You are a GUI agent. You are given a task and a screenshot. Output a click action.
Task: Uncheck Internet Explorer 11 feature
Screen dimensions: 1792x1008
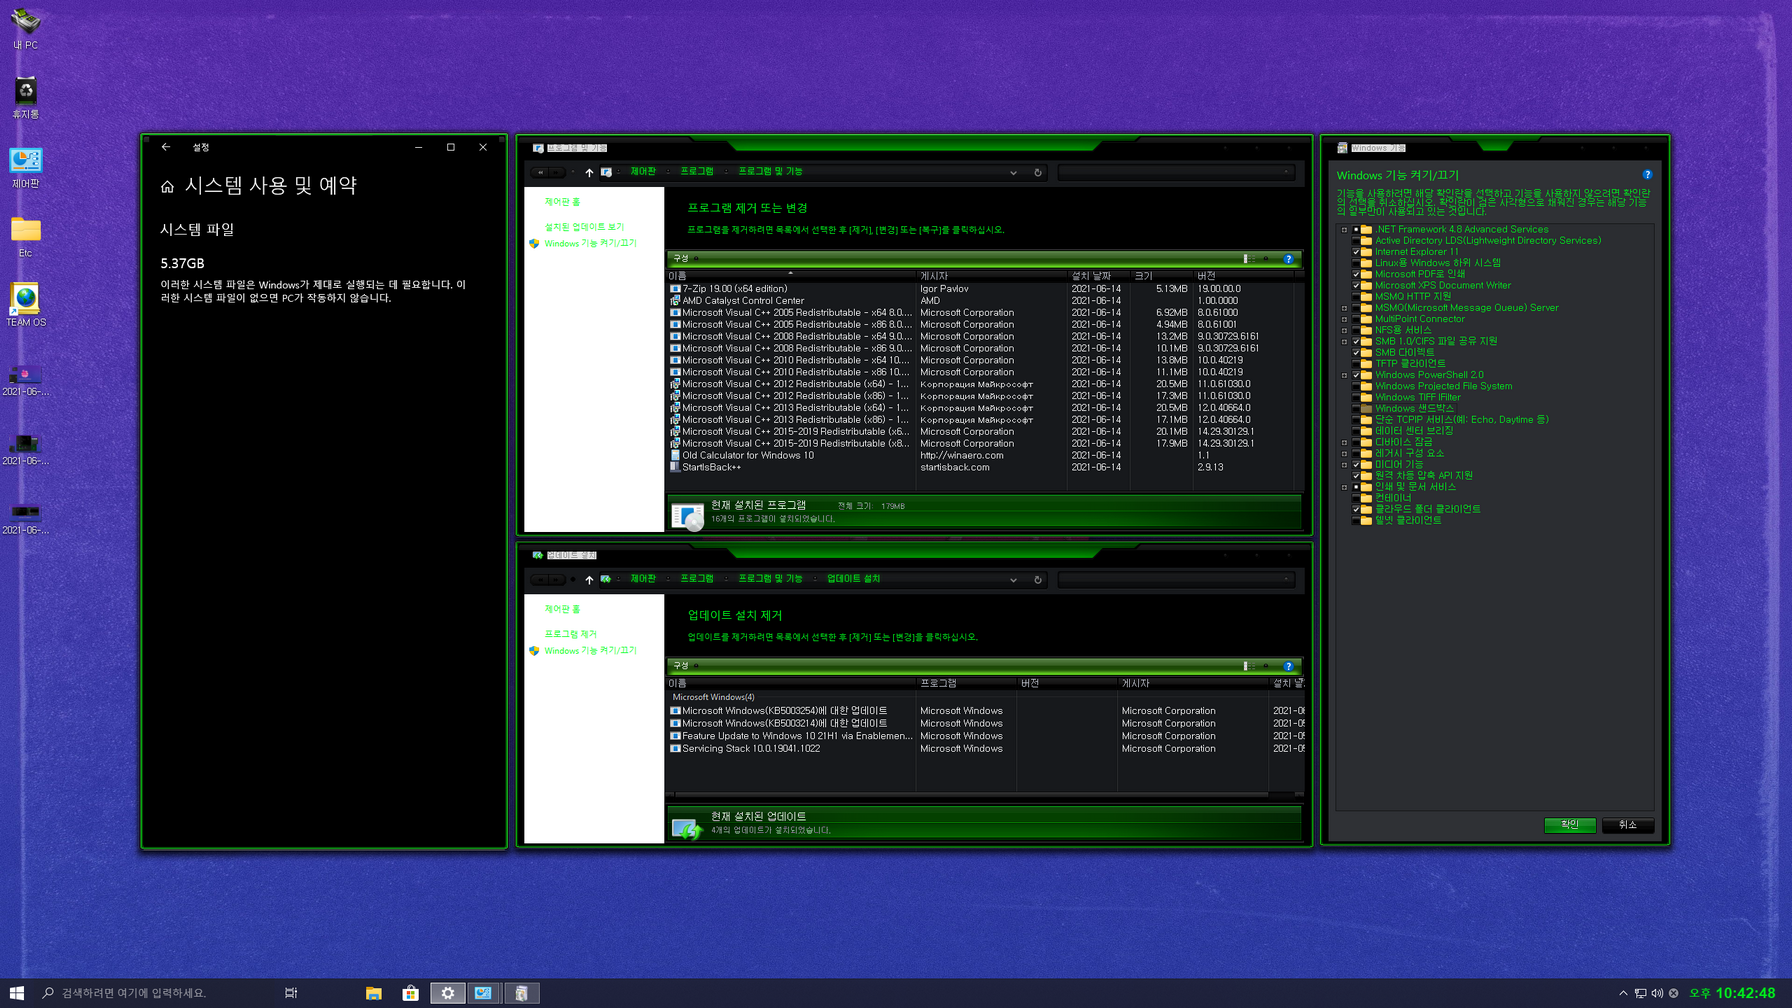[x=1356, y=252]
